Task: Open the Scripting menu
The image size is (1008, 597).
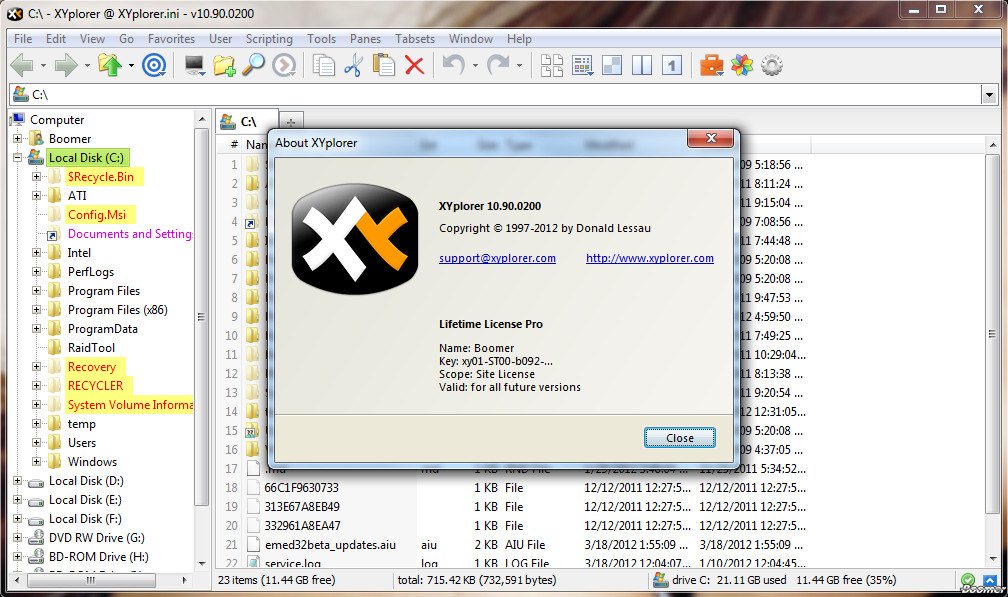Action: pos(269,39)
